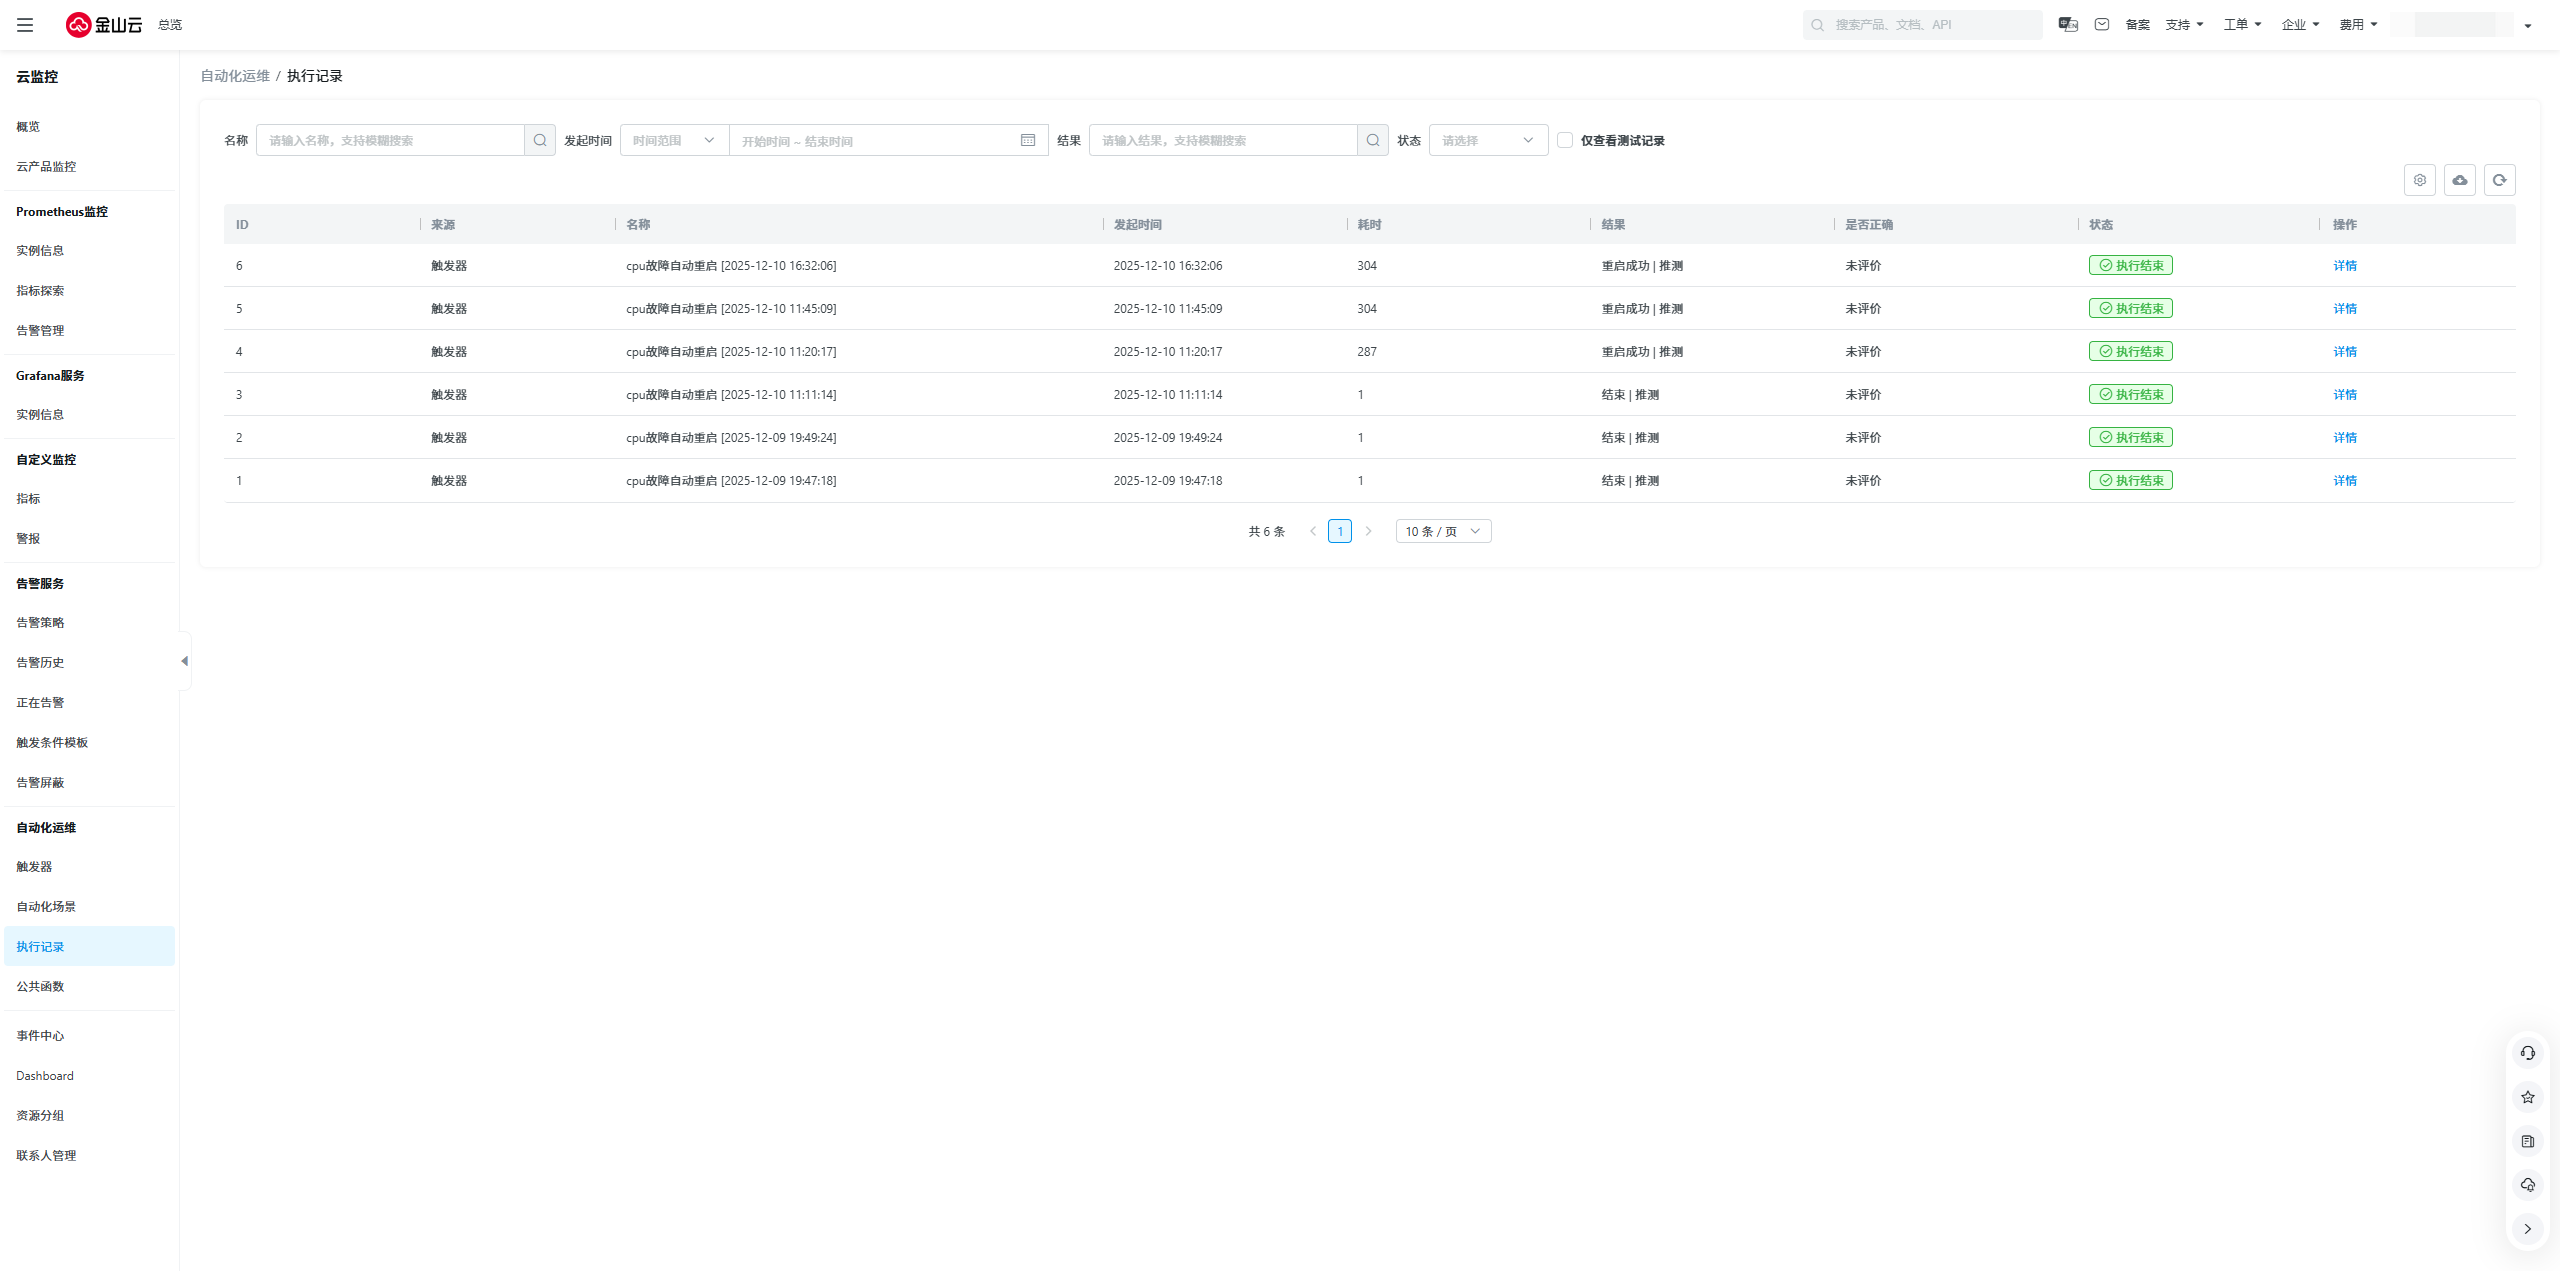
Task: Open the 状态 请选择 dropdown
Action: pyautogui.click(x=1488, y=140)
